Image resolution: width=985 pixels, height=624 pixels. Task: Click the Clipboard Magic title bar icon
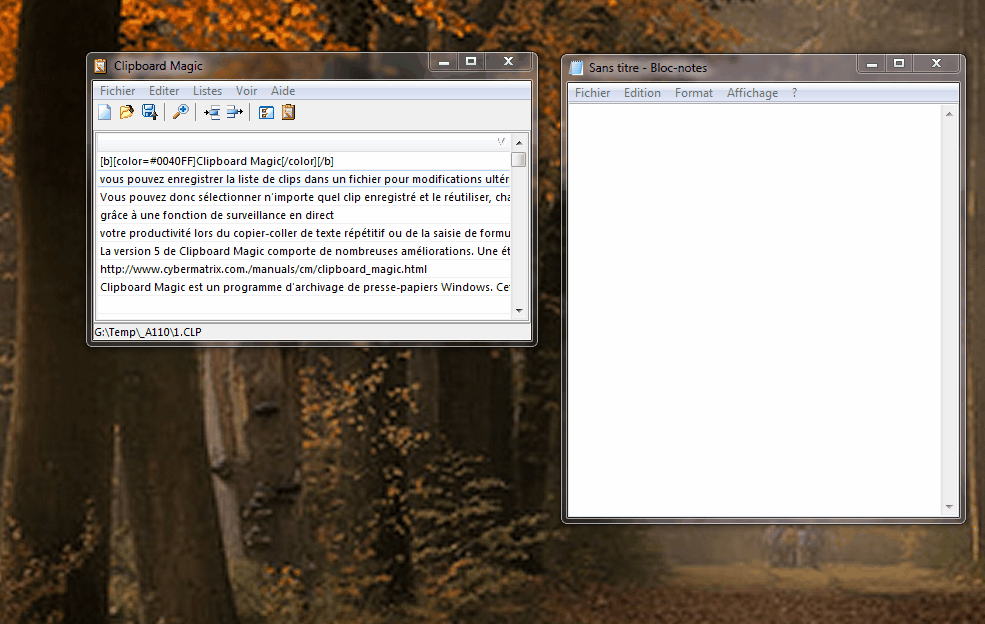(101, 66)
